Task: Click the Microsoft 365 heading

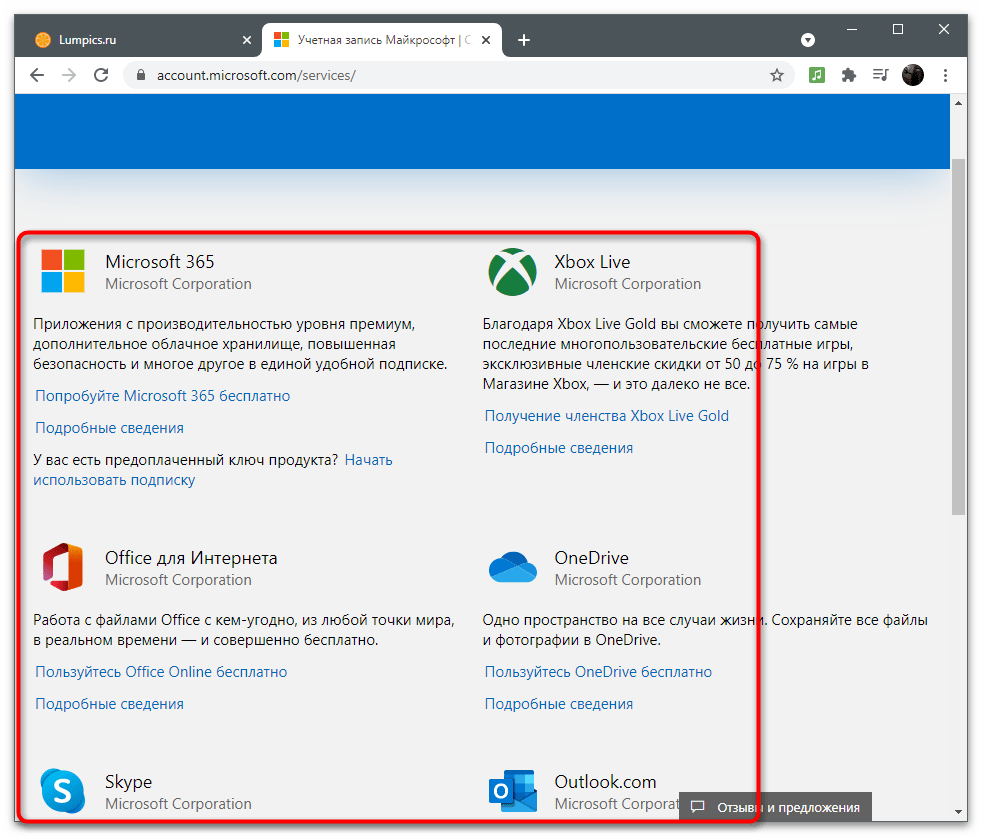Action: click(x=160, y=262)
